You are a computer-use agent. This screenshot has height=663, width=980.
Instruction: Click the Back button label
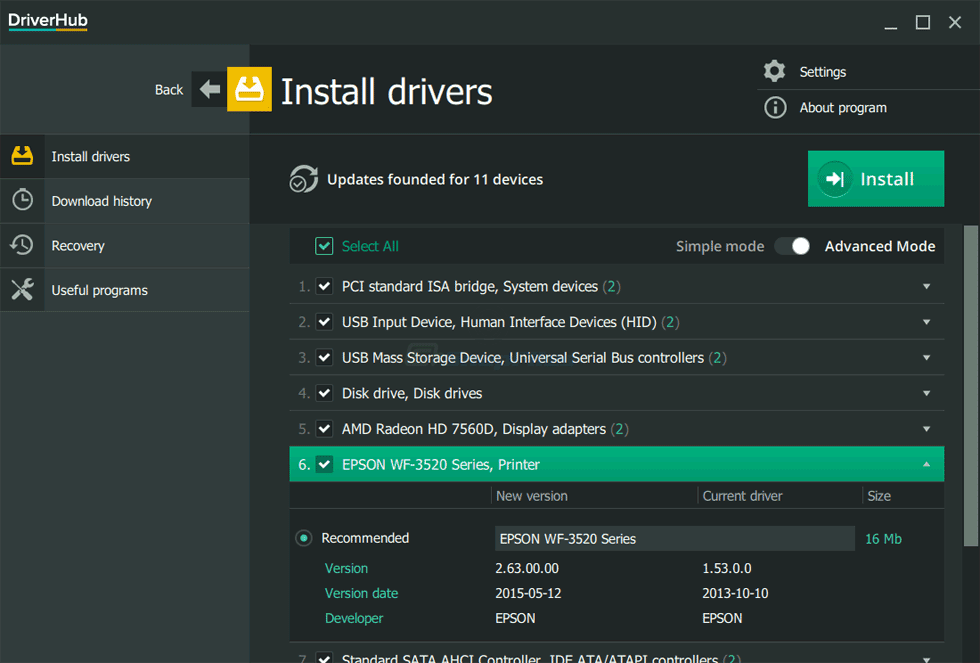169,90
